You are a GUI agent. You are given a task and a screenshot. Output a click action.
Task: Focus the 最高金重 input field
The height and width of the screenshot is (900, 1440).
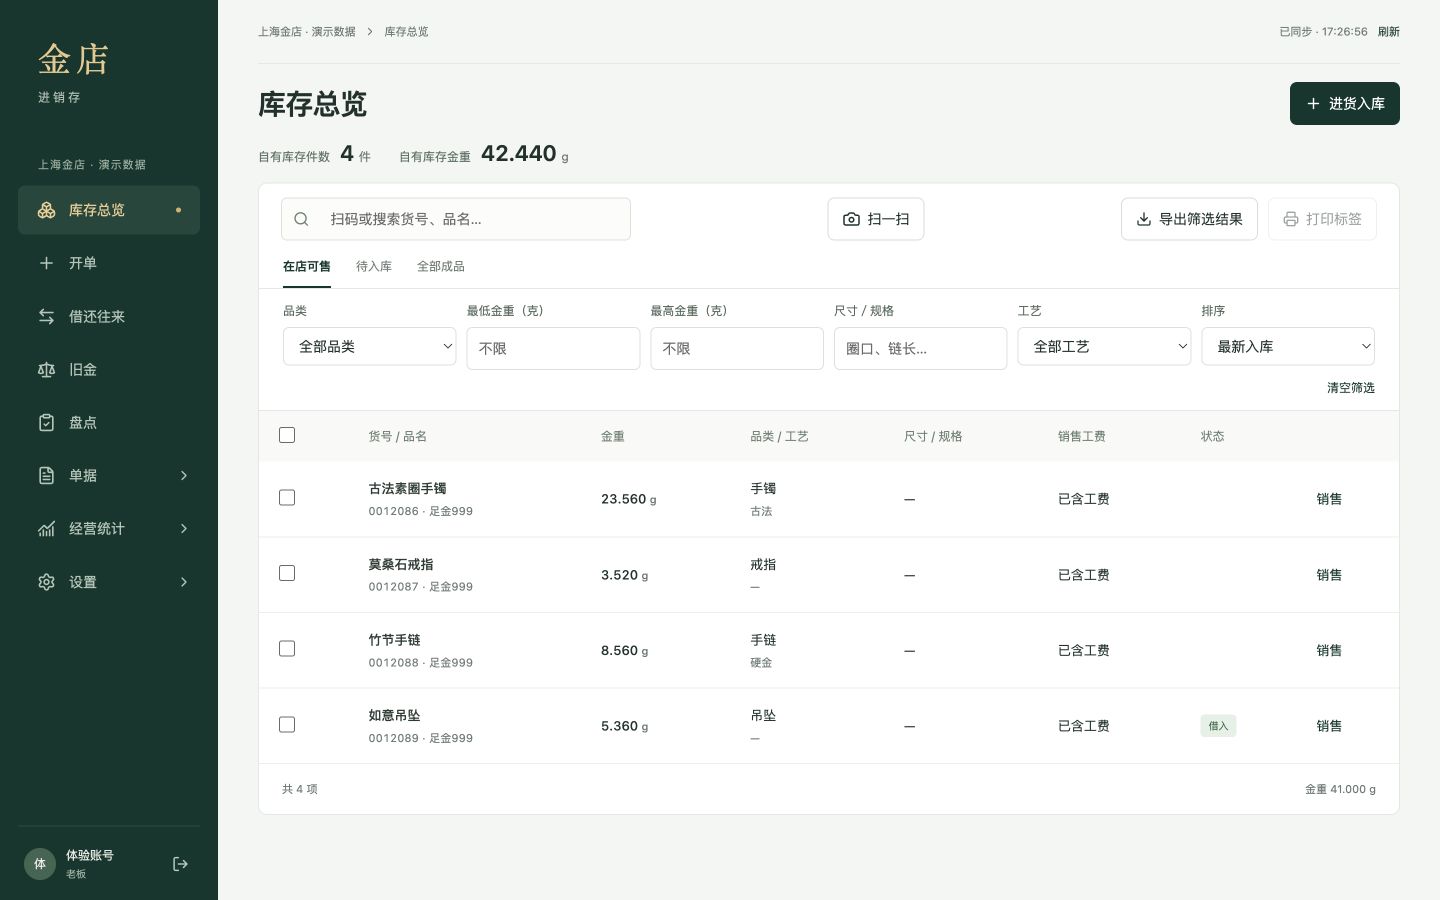737,348
